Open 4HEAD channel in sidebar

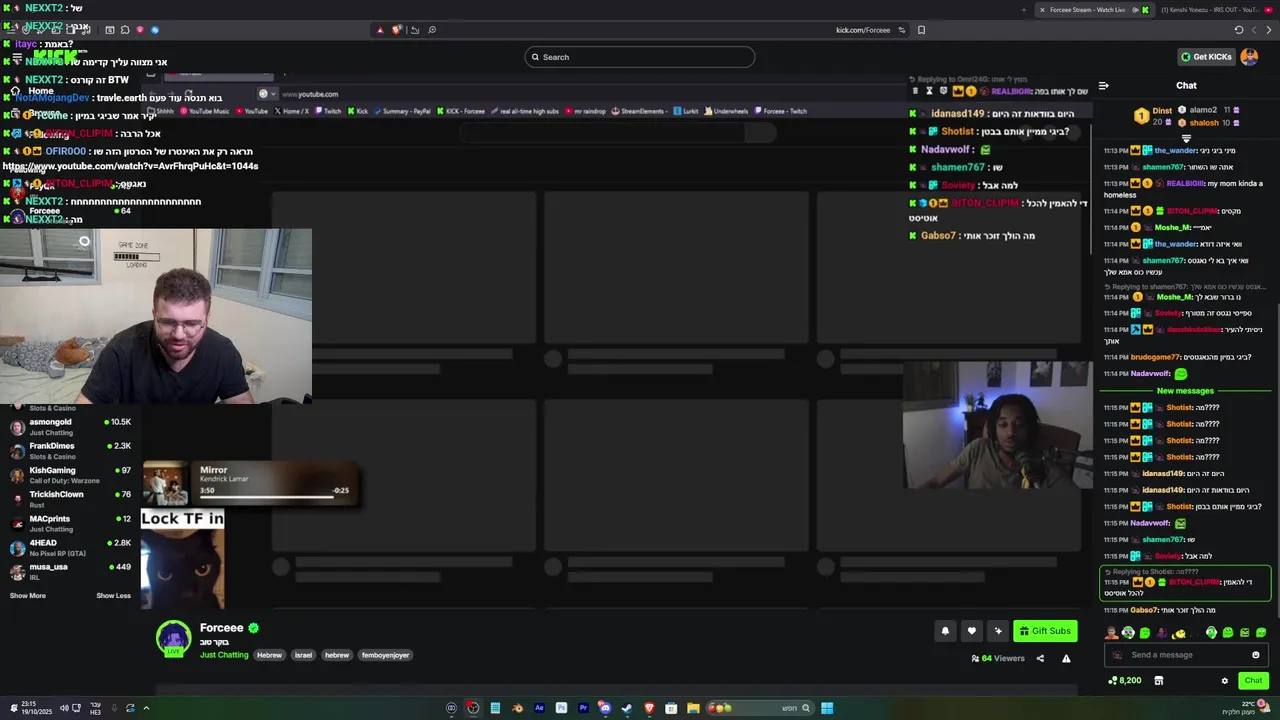70,547
